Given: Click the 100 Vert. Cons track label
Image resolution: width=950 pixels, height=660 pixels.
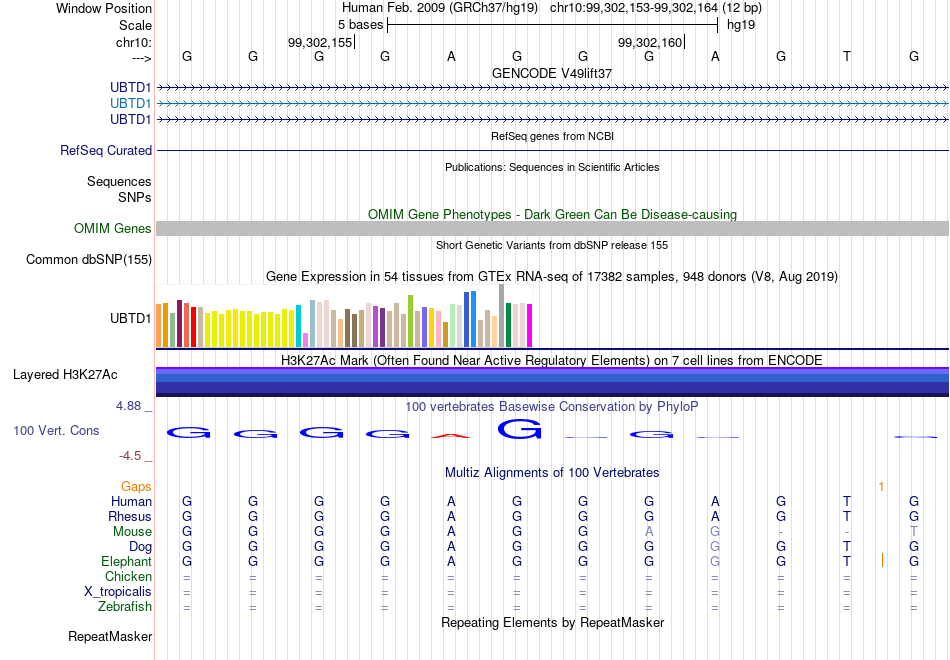Looking at the screenshot, I should [56, 430].
